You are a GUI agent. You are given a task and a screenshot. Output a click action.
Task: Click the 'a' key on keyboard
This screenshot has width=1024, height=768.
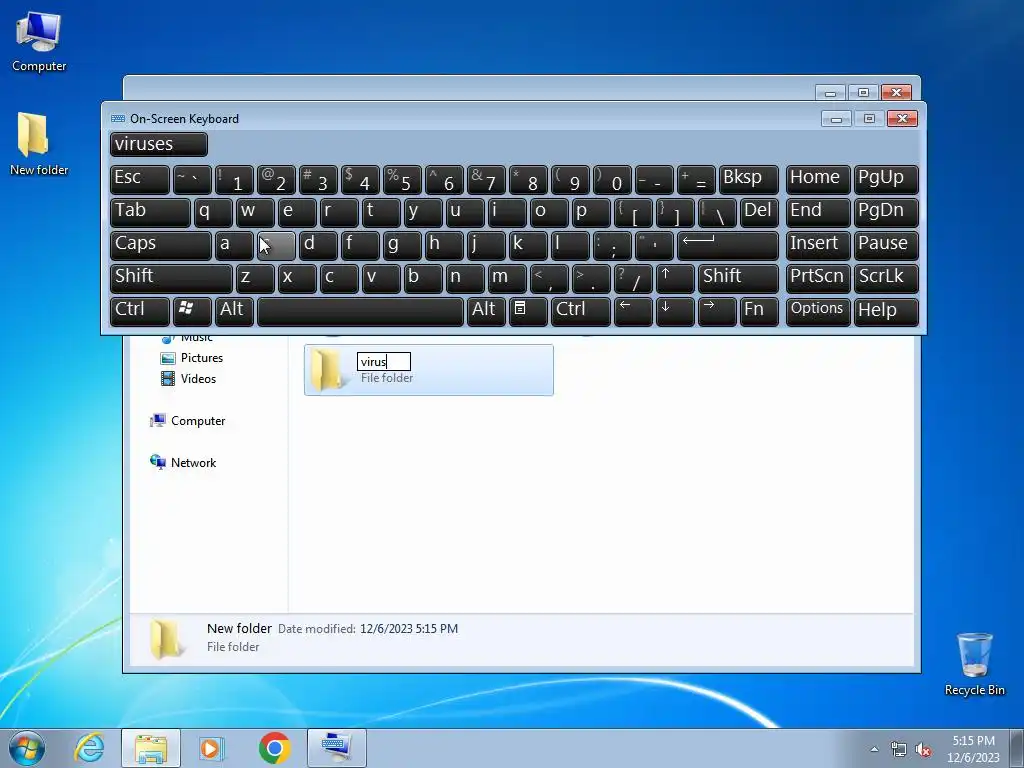(234, 246)
